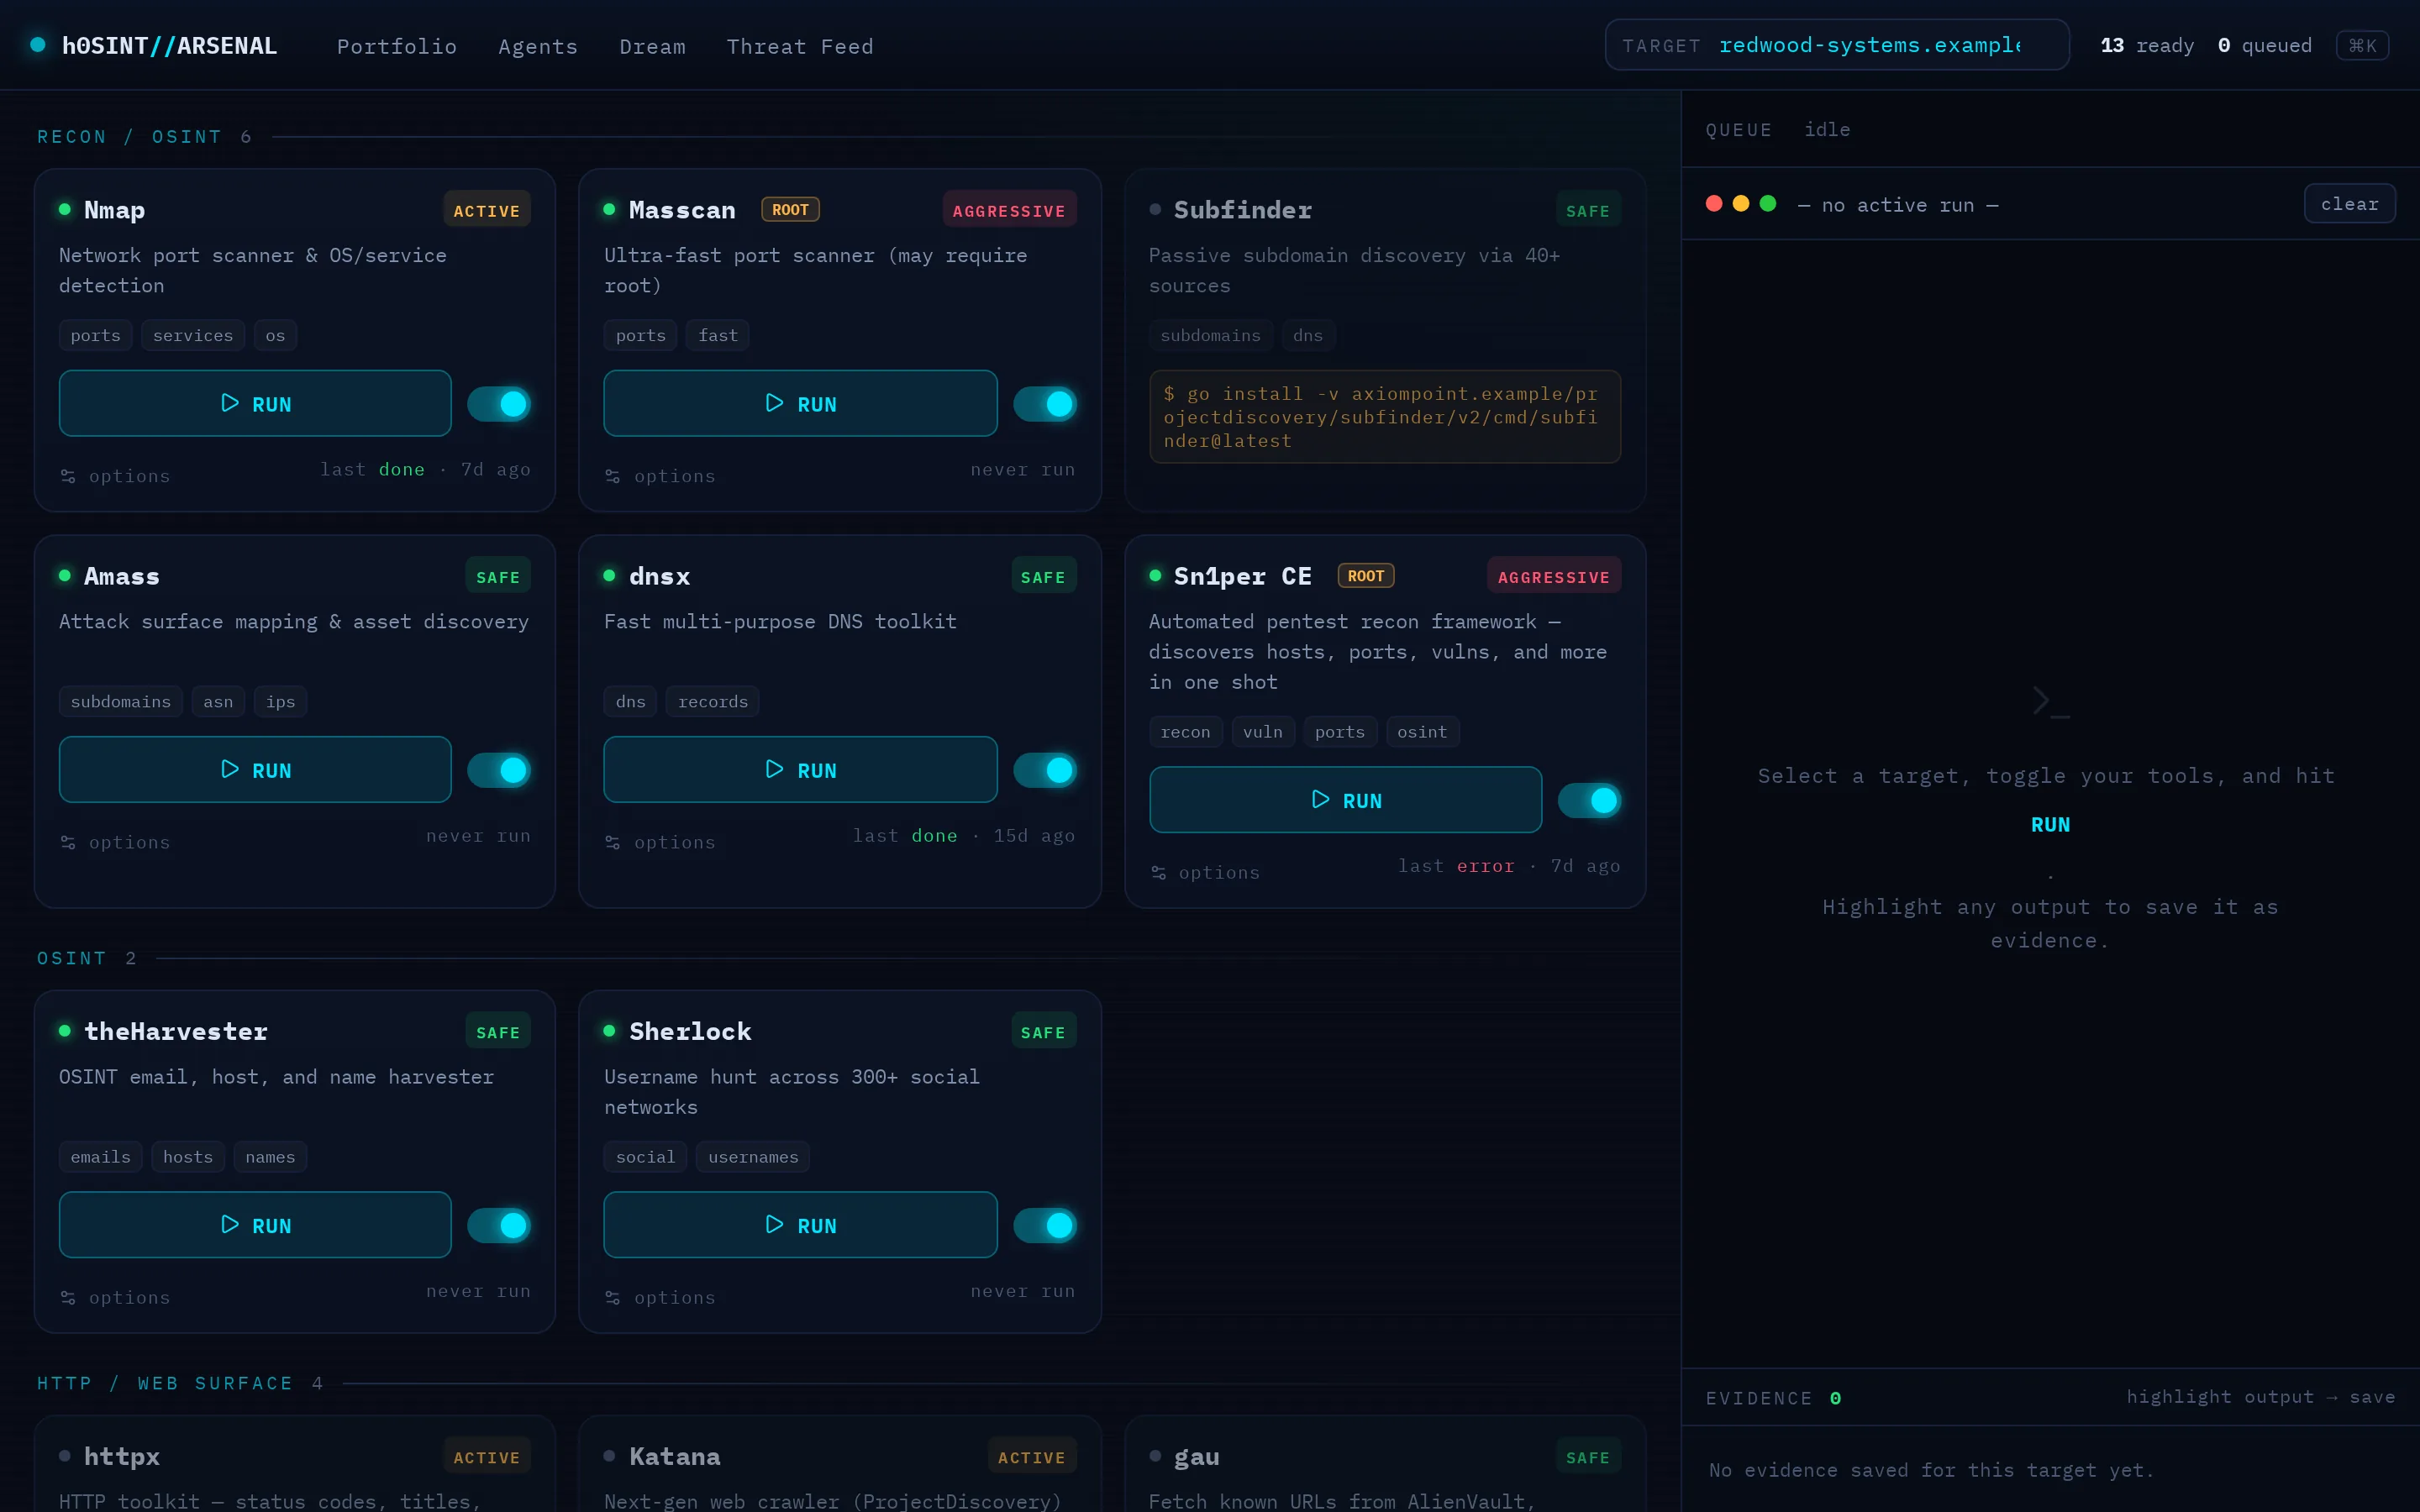Open the Threat Feed tab
Viewport: 2420px width, 1512px height.
point(800,46)
